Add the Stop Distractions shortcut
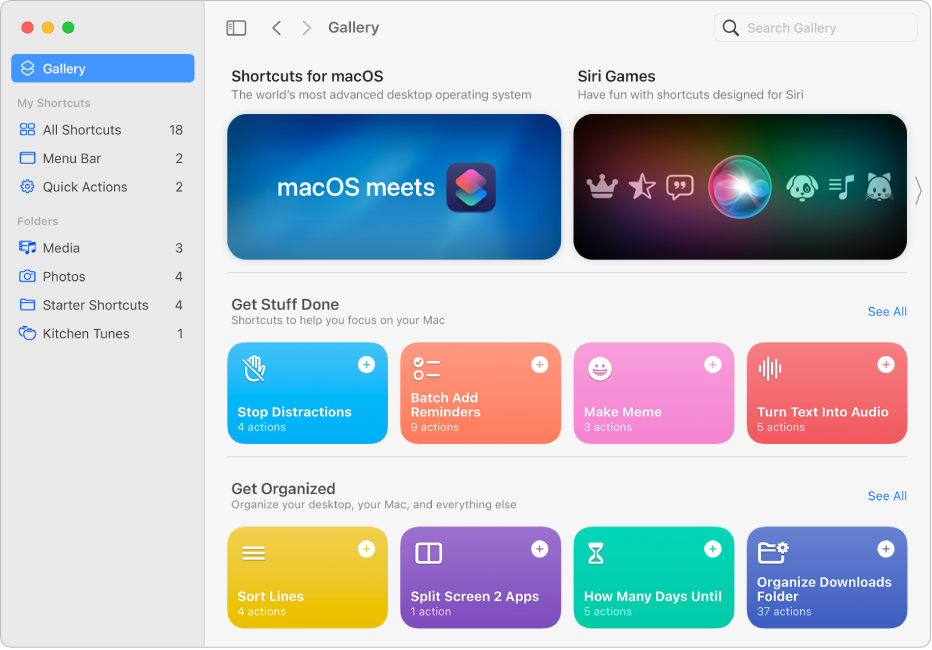 pos(366,364)
